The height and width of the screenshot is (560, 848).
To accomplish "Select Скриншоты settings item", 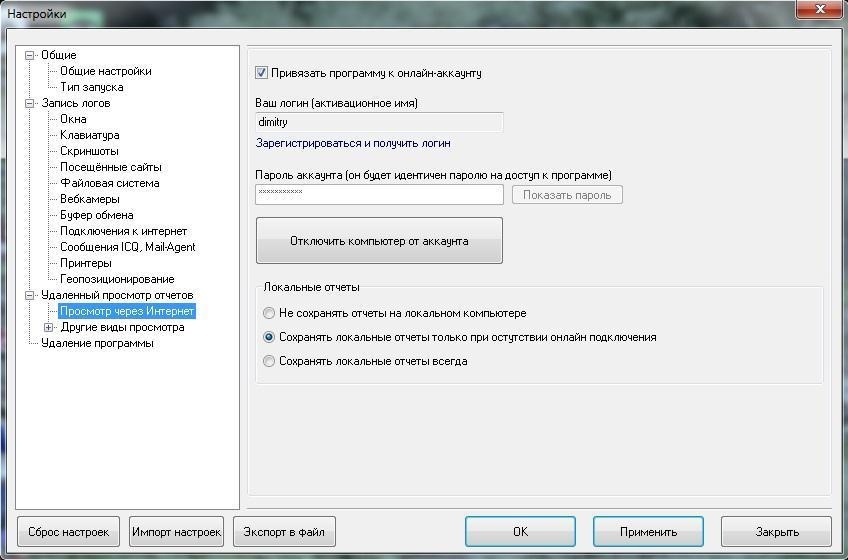I will pyautogui.click(x=89, y=151).
